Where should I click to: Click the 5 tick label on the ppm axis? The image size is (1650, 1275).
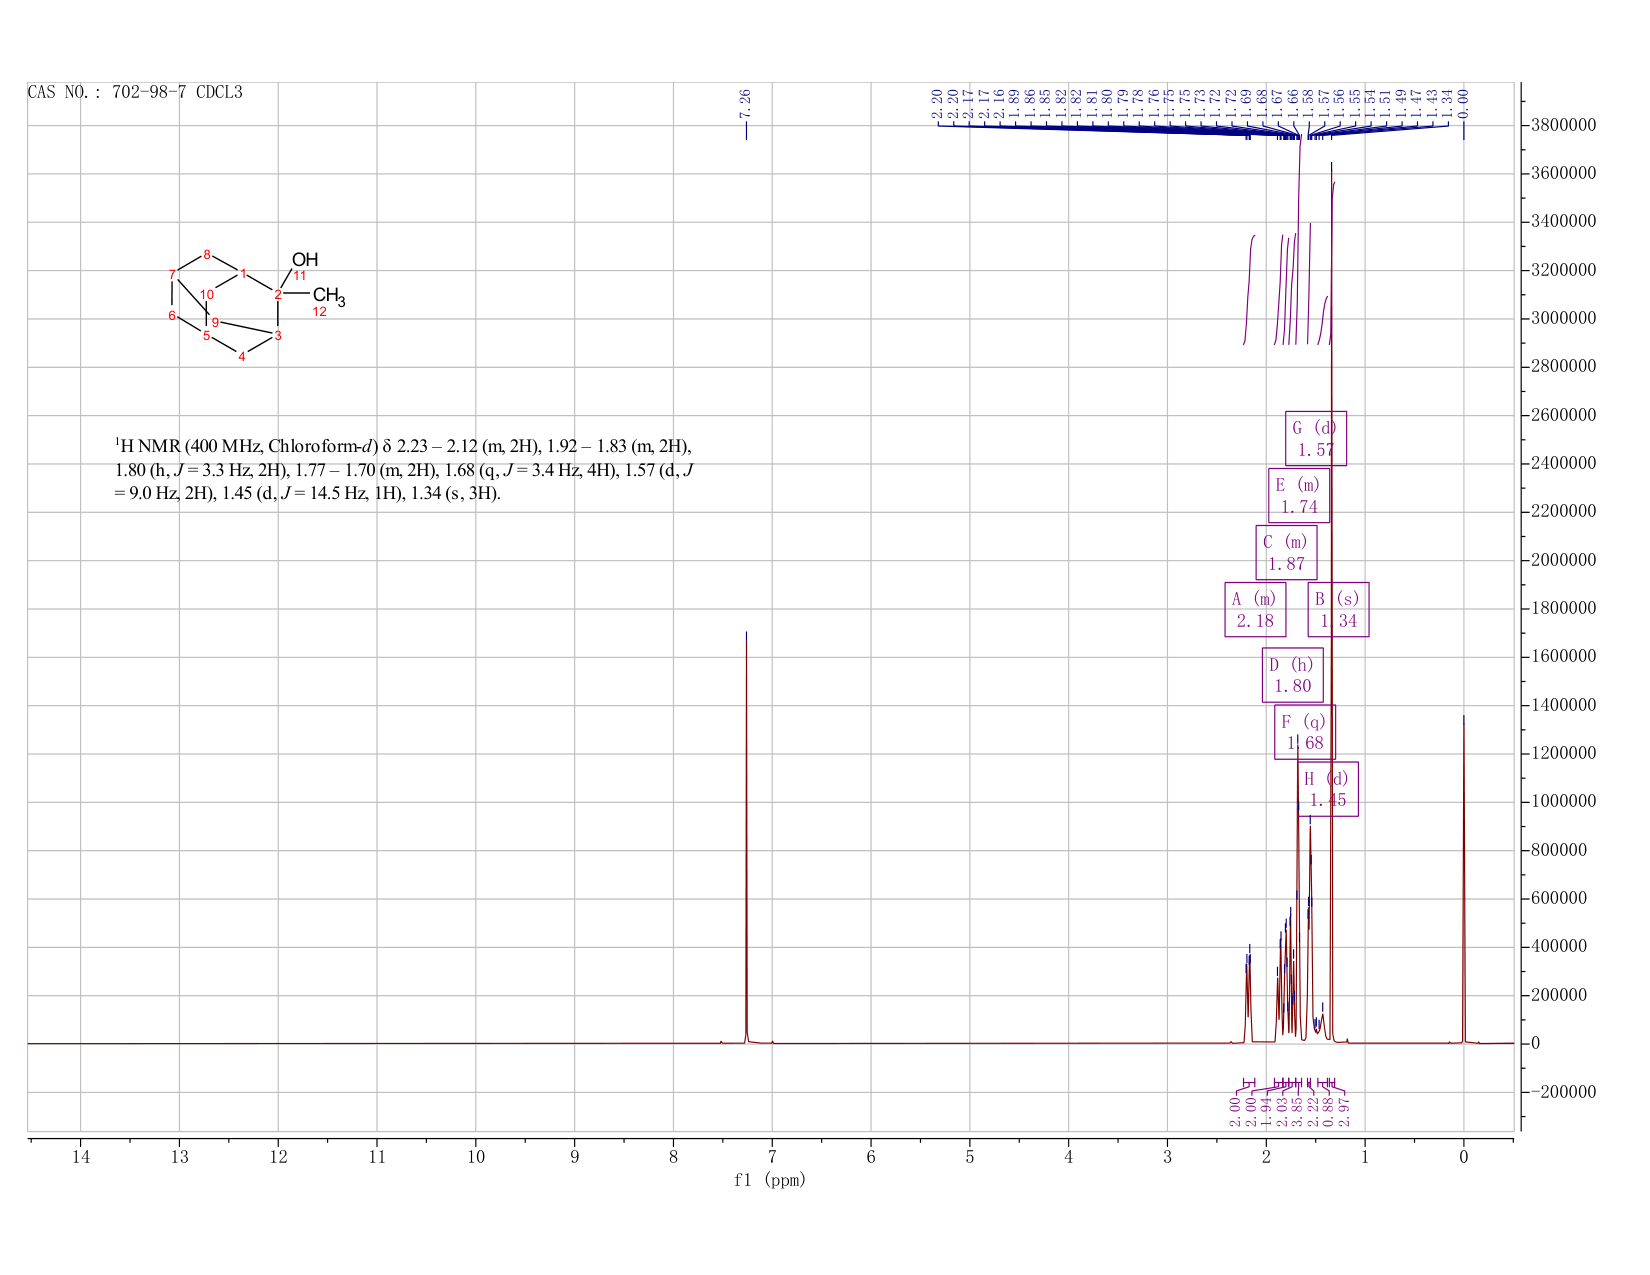click(970, 1157)
